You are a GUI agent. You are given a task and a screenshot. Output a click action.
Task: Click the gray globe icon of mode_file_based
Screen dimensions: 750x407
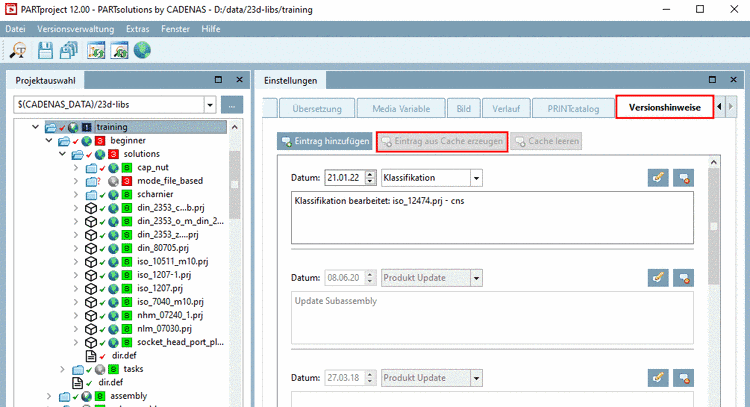[x=113, y=181]
